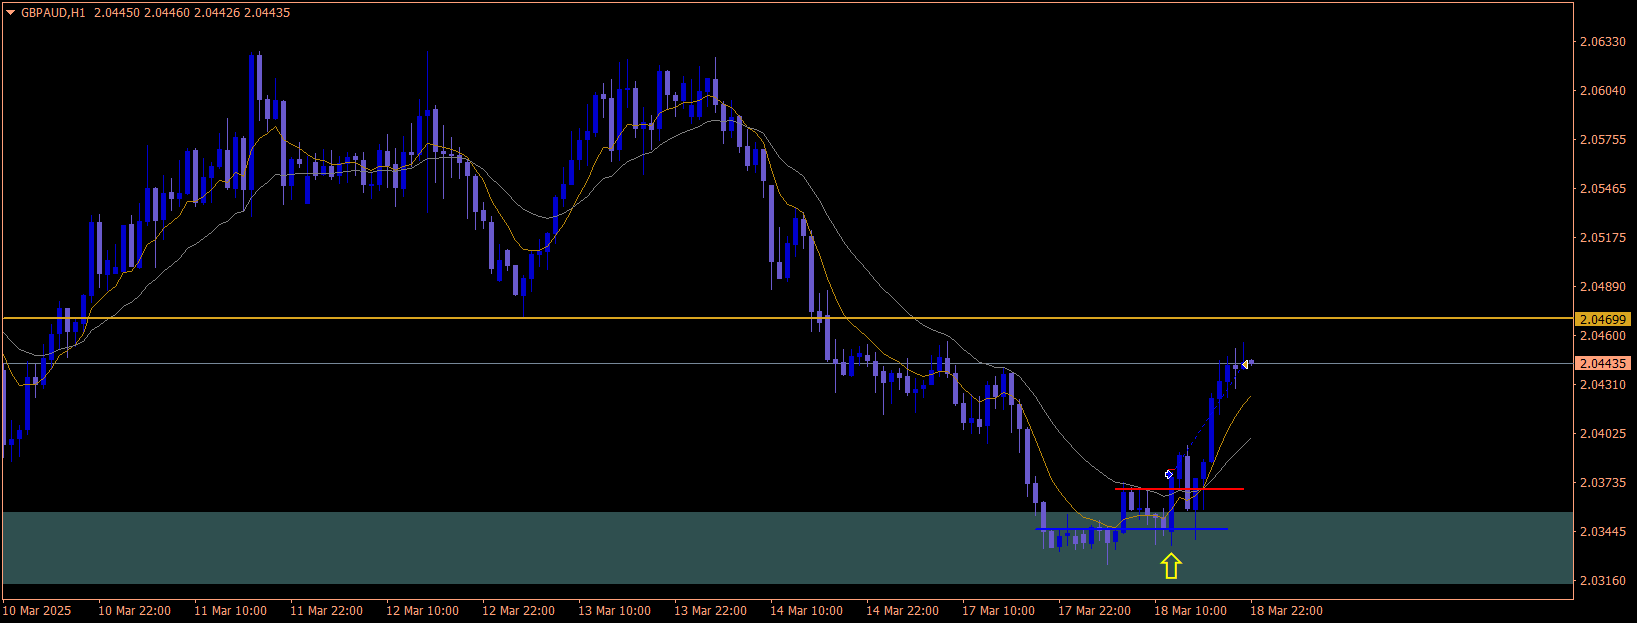Click price axis label 2.03445
Viewport: 1637px width, 623px height.
(x=1602, y=532)
